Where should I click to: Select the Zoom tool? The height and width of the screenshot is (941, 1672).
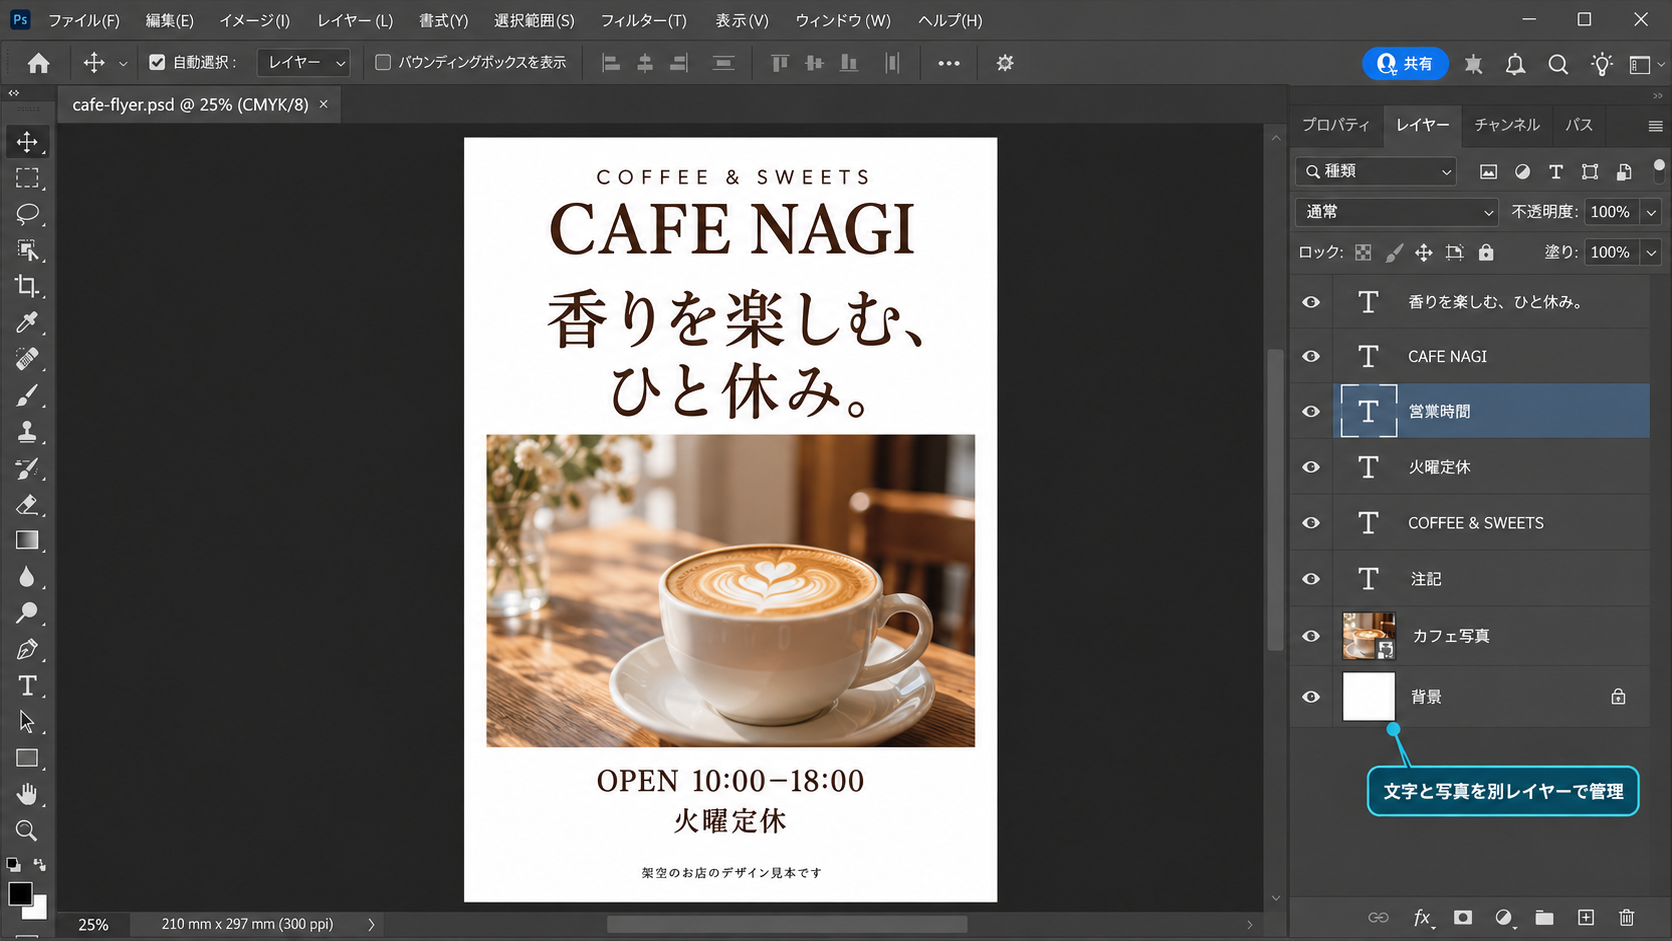[x=27, y=830]
